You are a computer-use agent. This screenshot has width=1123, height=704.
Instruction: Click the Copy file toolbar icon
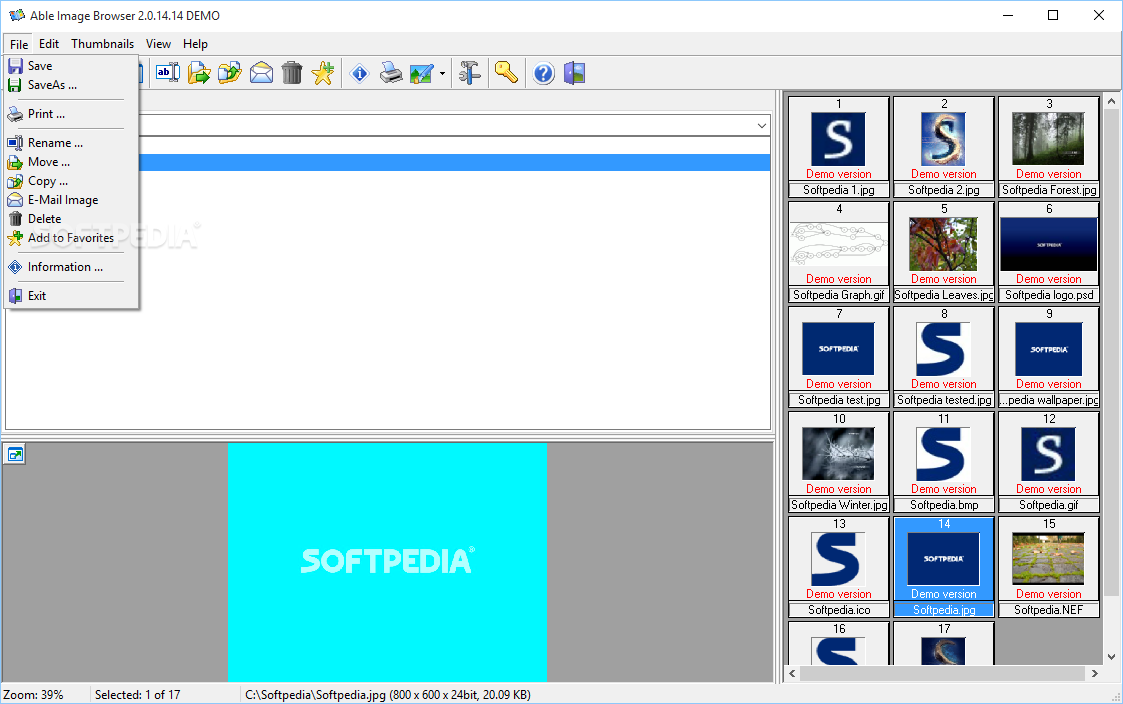[230, 72]
